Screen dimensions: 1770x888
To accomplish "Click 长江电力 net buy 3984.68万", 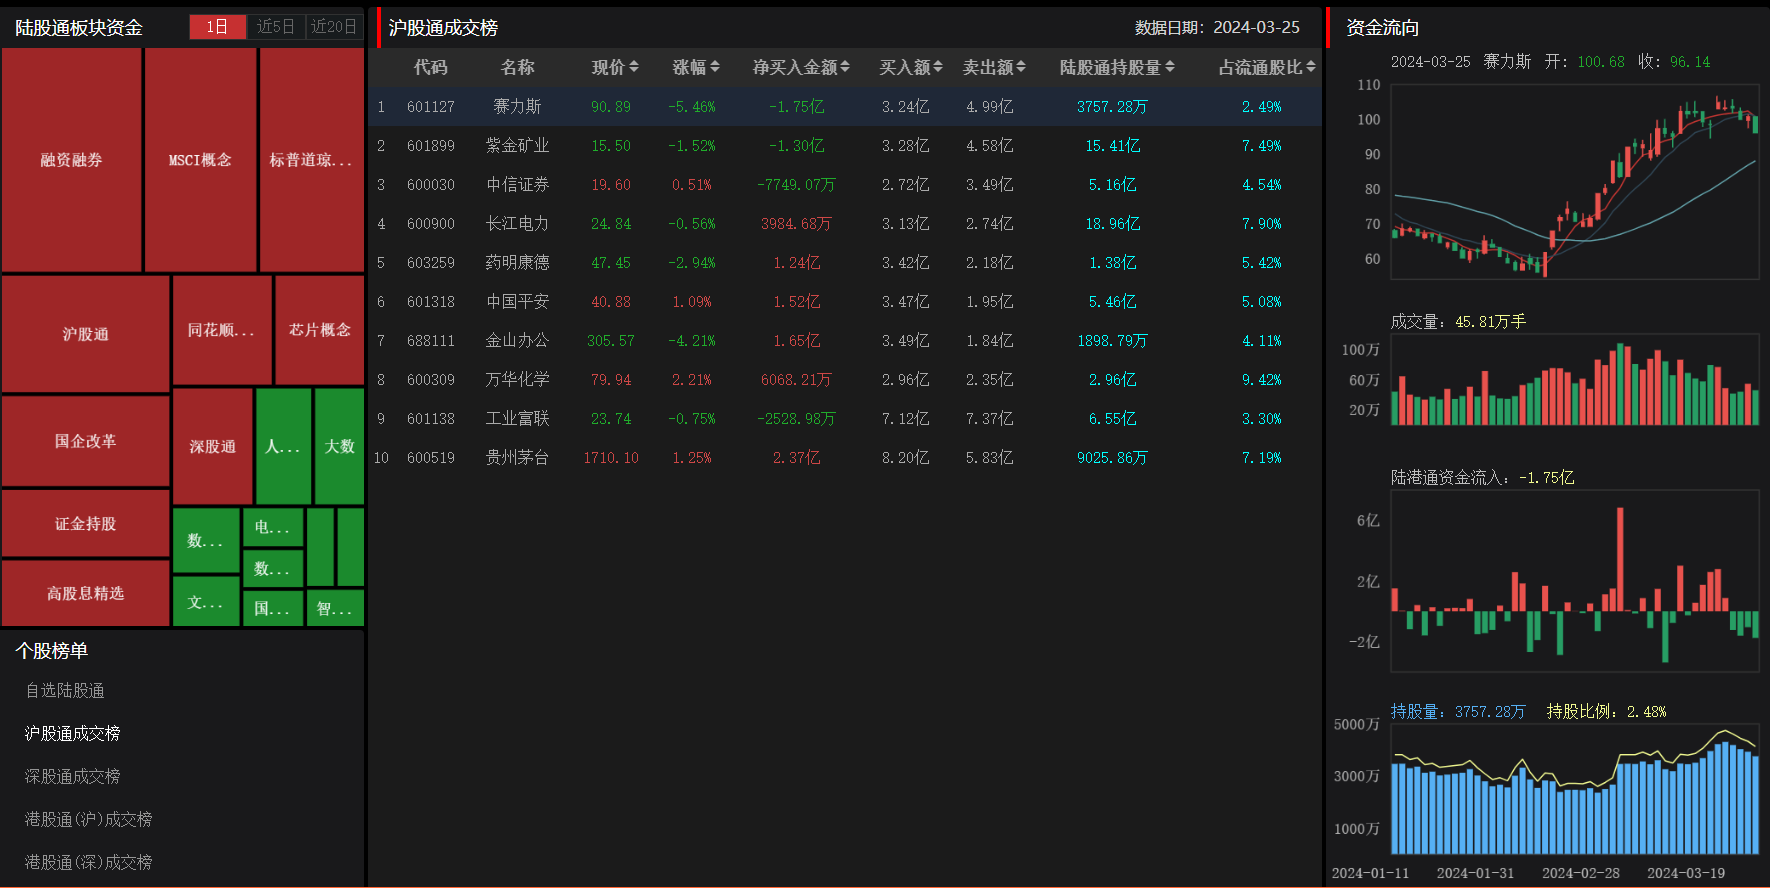I will (796, 224).
